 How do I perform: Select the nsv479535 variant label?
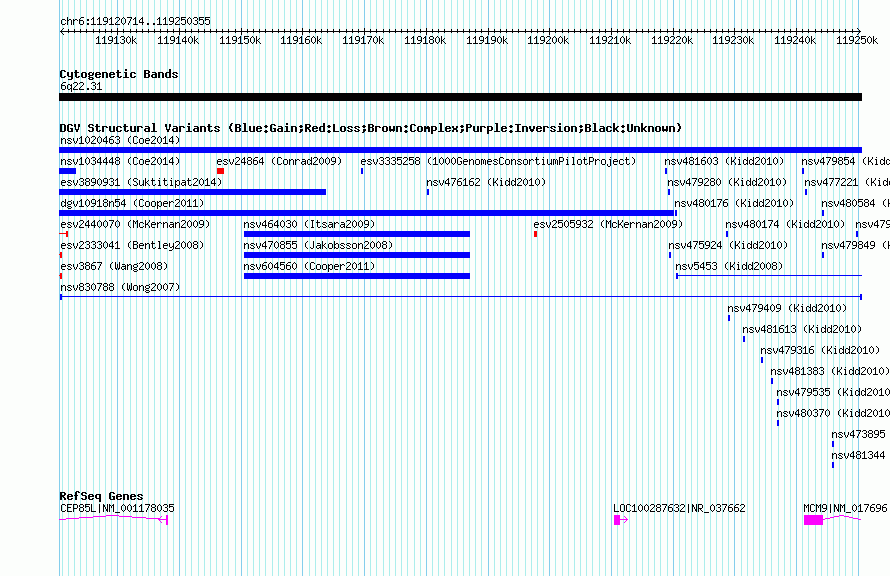[833, 392]
